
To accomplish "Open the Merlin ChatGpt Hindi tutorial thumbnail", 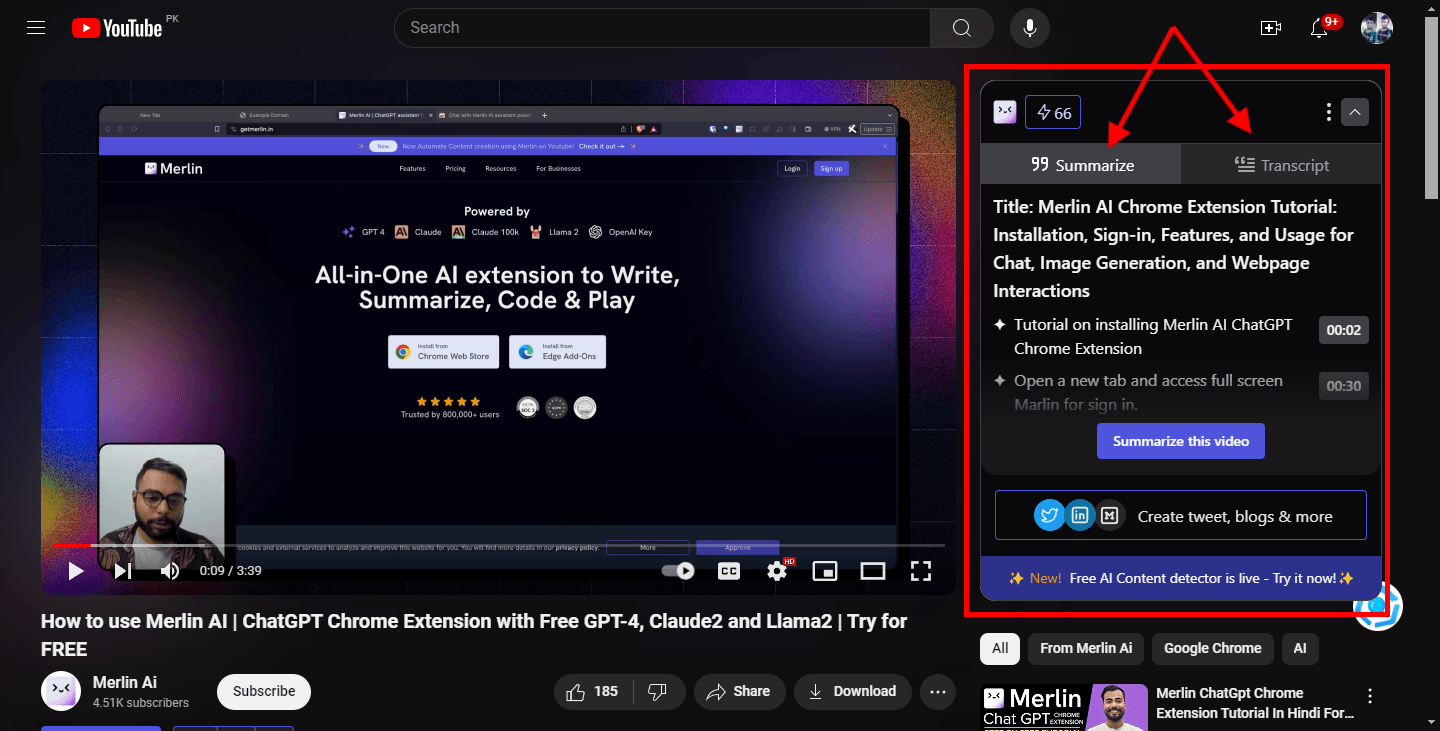I will 1064,707.
